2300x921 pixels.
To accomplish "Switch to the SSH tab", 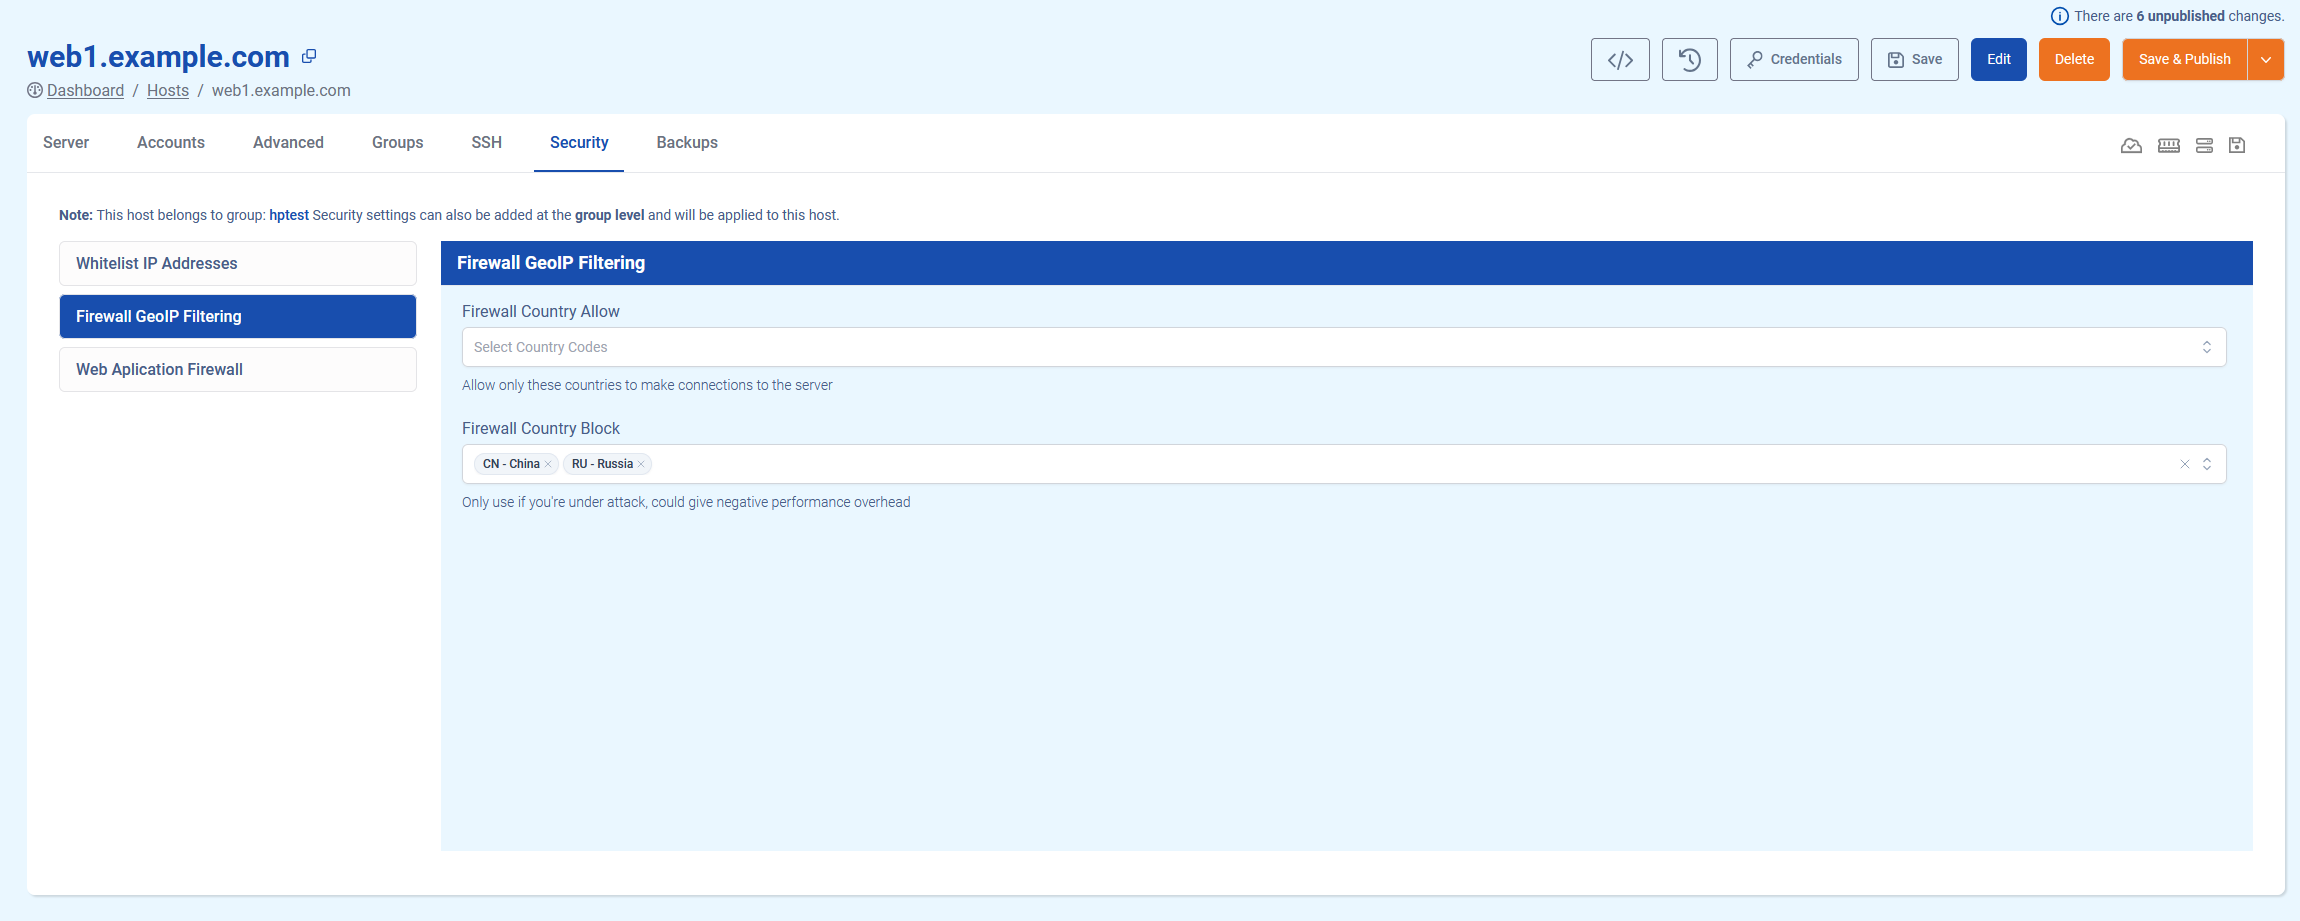I will pos(486,143).
